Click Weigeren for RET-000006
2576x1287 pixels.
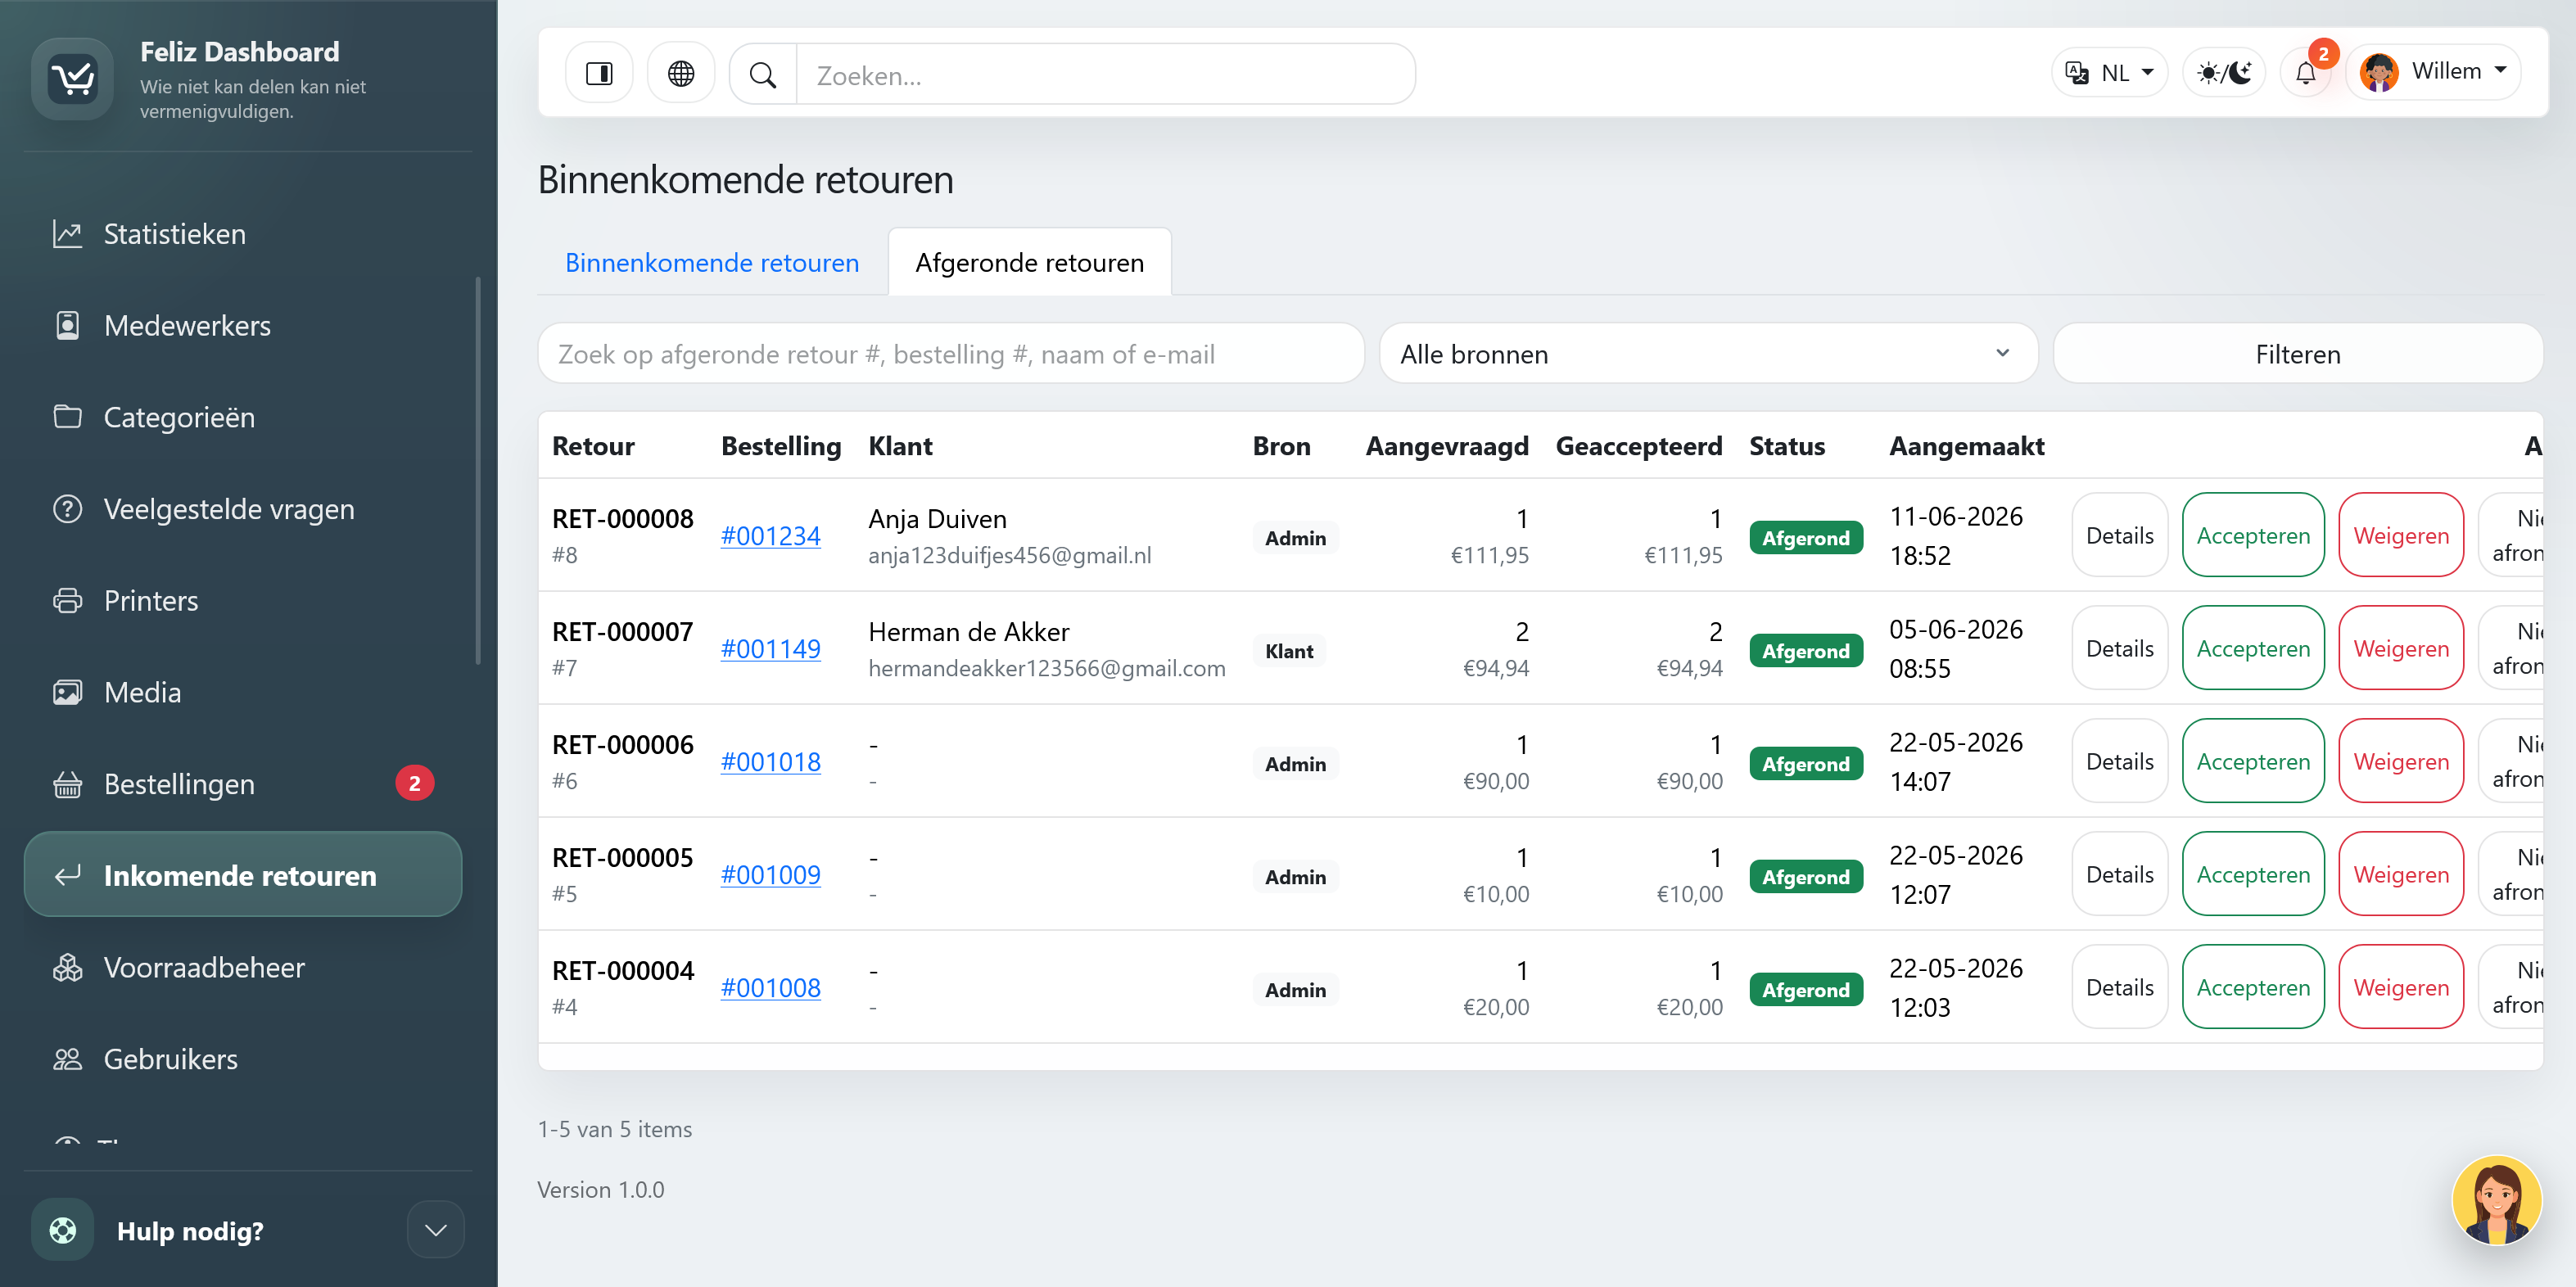pyautogui.click(x=2400, y=761)
